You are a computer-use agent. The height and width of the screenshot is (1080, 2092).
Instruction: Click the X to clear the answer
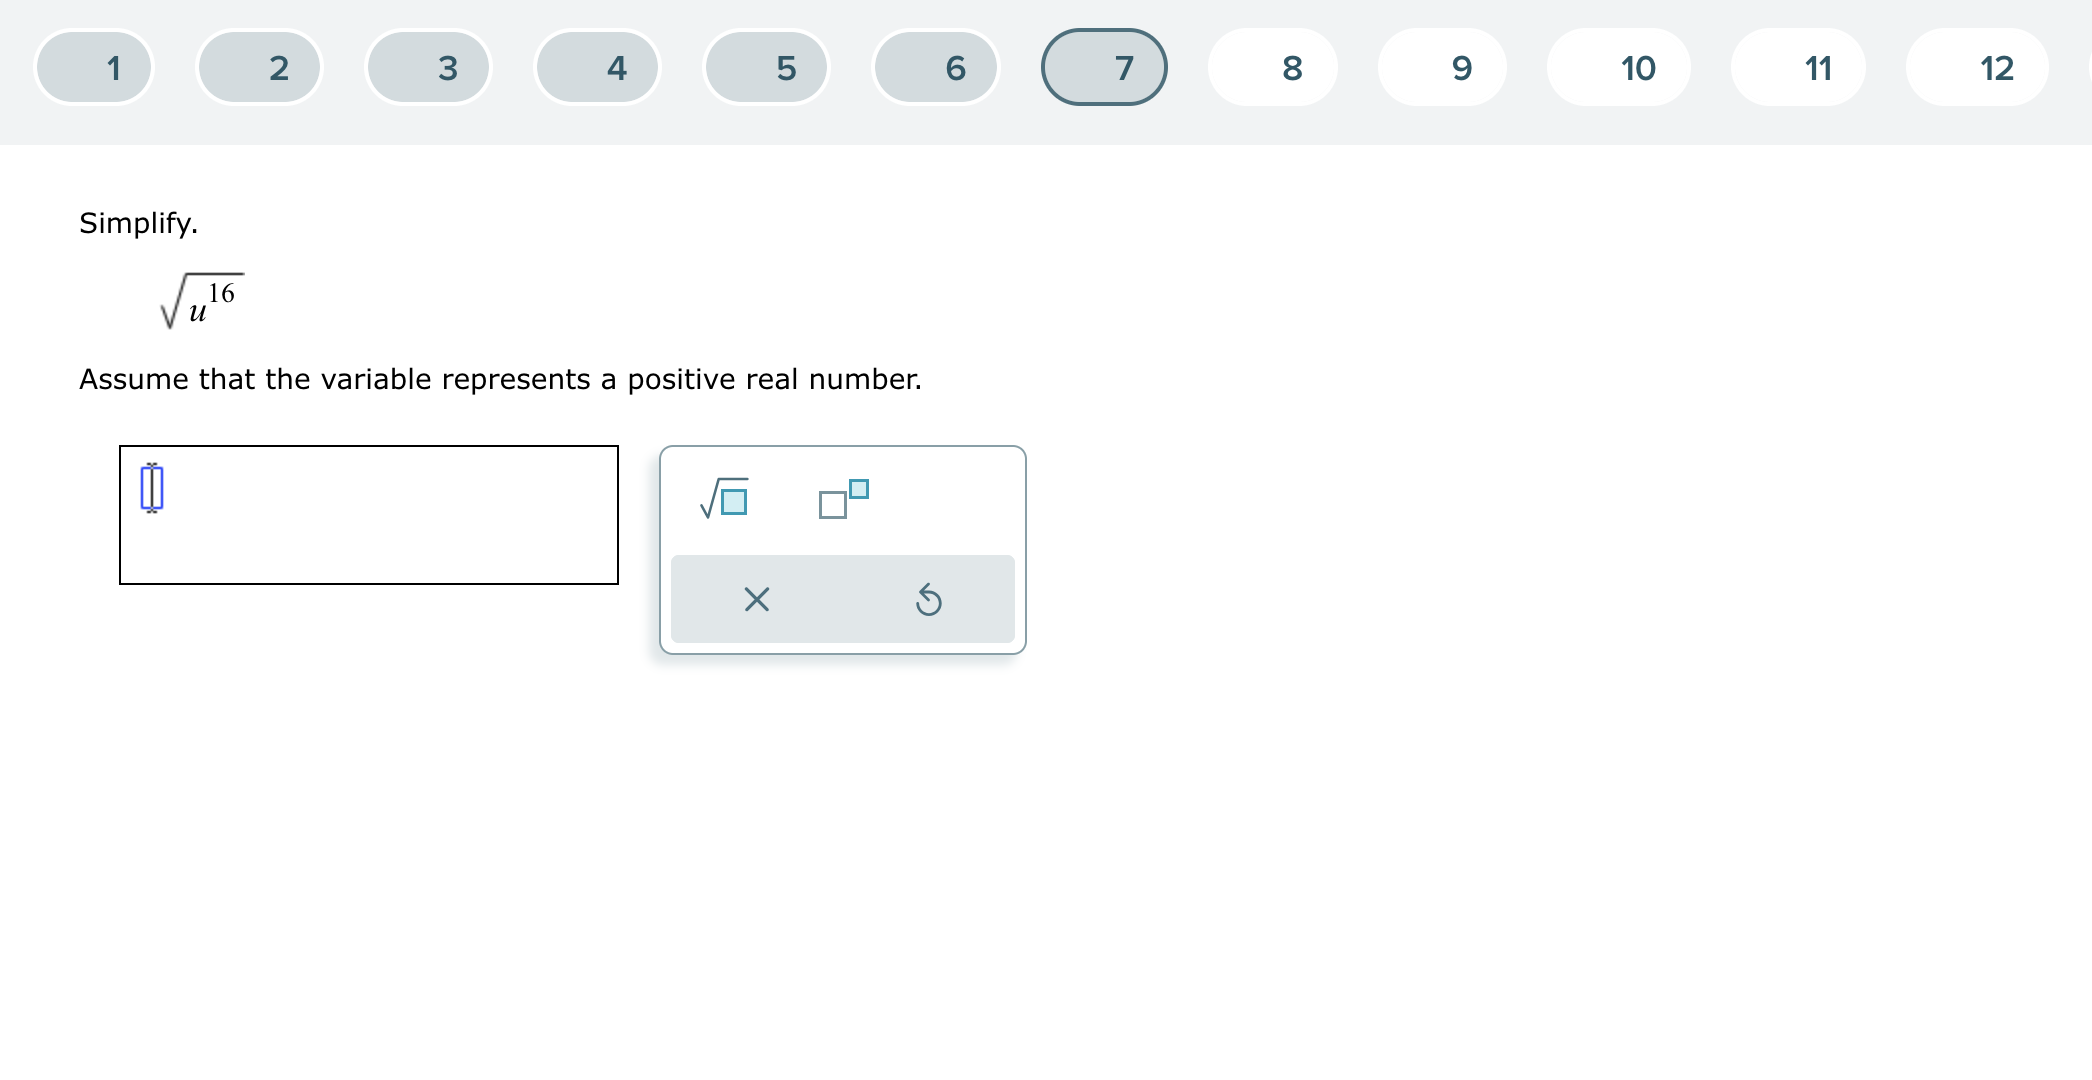pos(757,599)
